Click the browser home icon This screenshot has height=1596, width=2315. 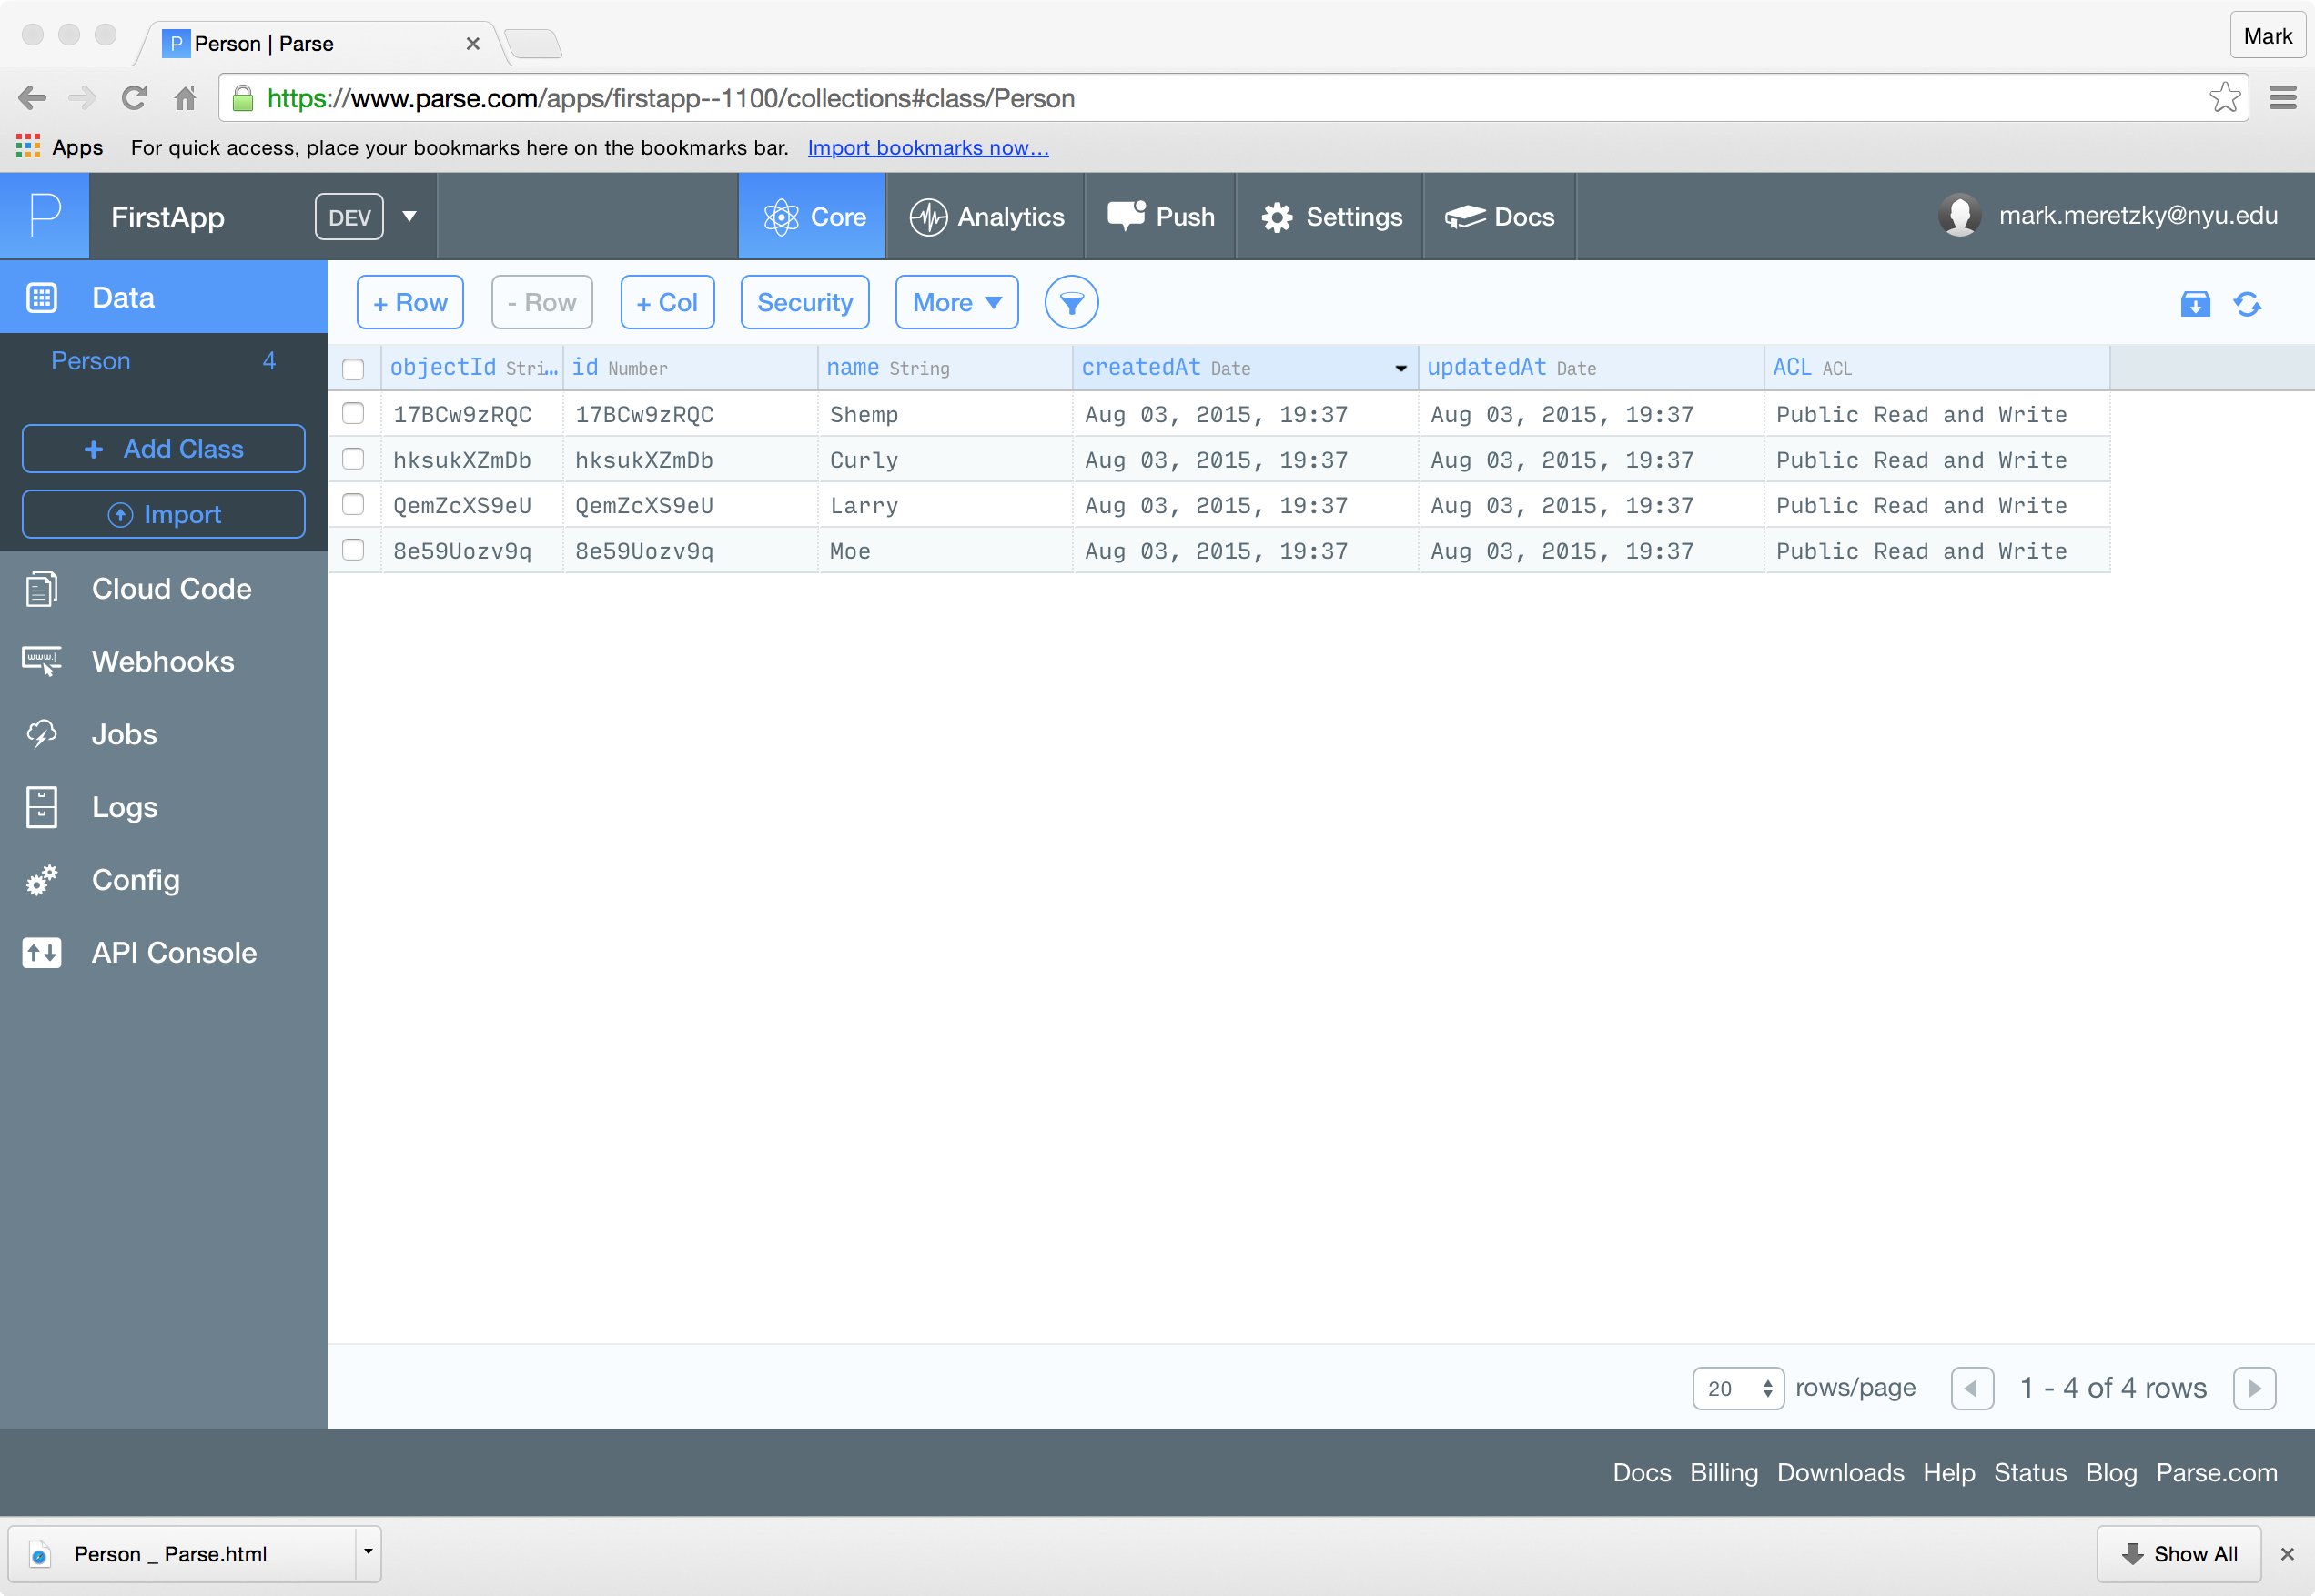pos(185,98)
